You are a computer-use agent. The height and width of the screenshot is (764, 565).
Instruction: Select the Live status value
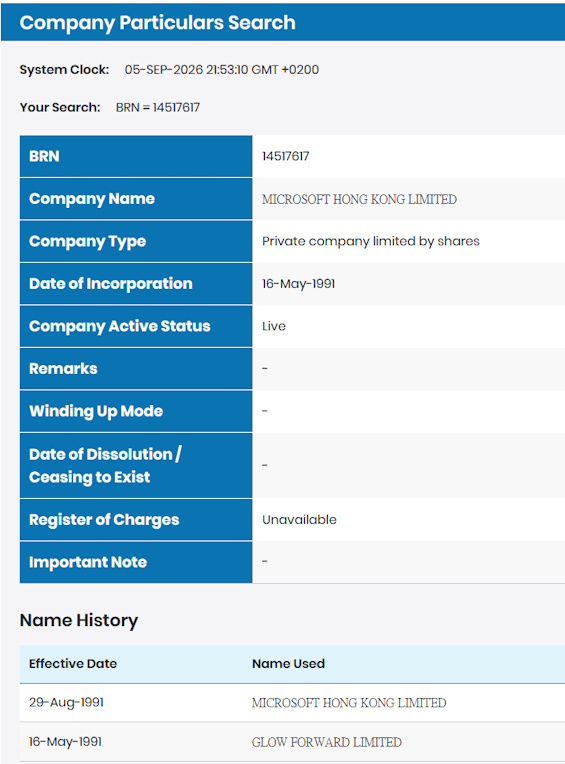pos(274,326)
